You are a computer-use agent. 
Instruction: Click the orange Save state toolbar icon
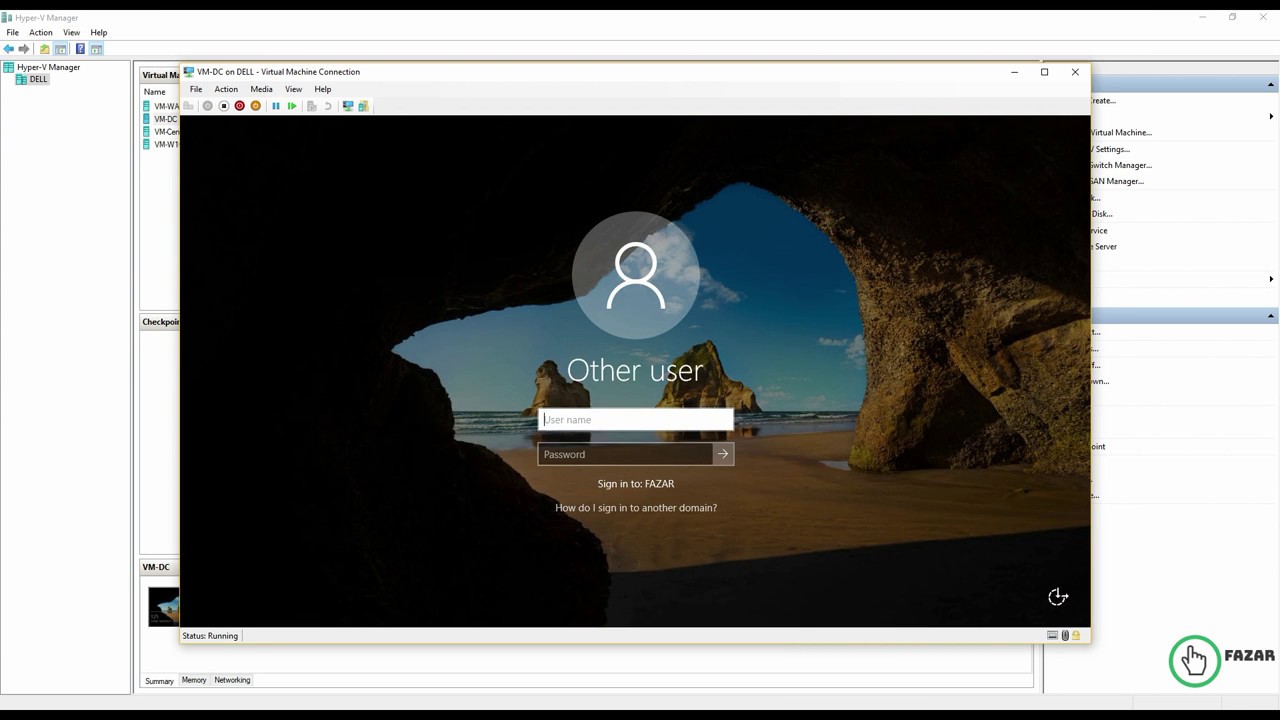point(255,106)
